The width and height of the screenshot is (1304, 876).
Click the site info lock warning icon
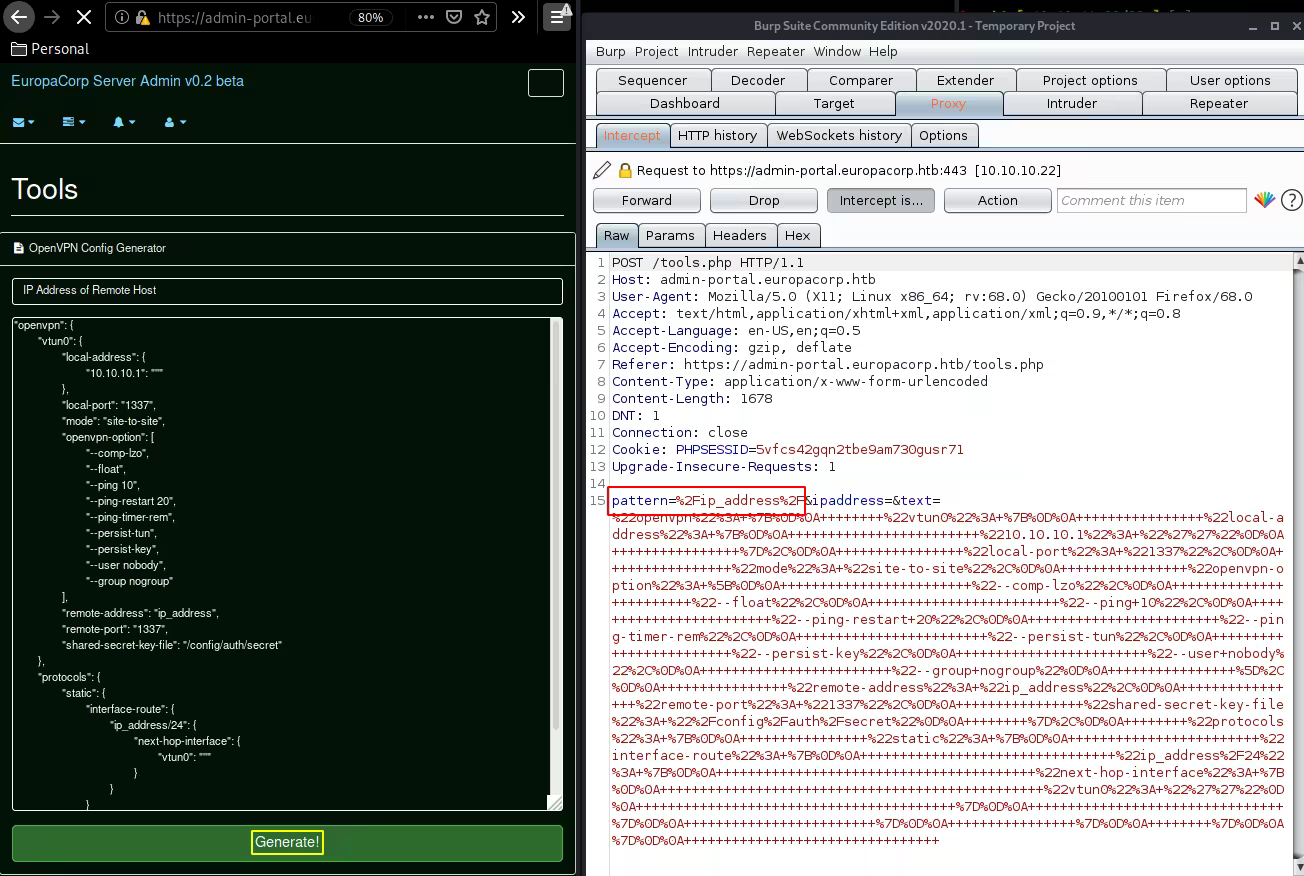coord(142,18)
